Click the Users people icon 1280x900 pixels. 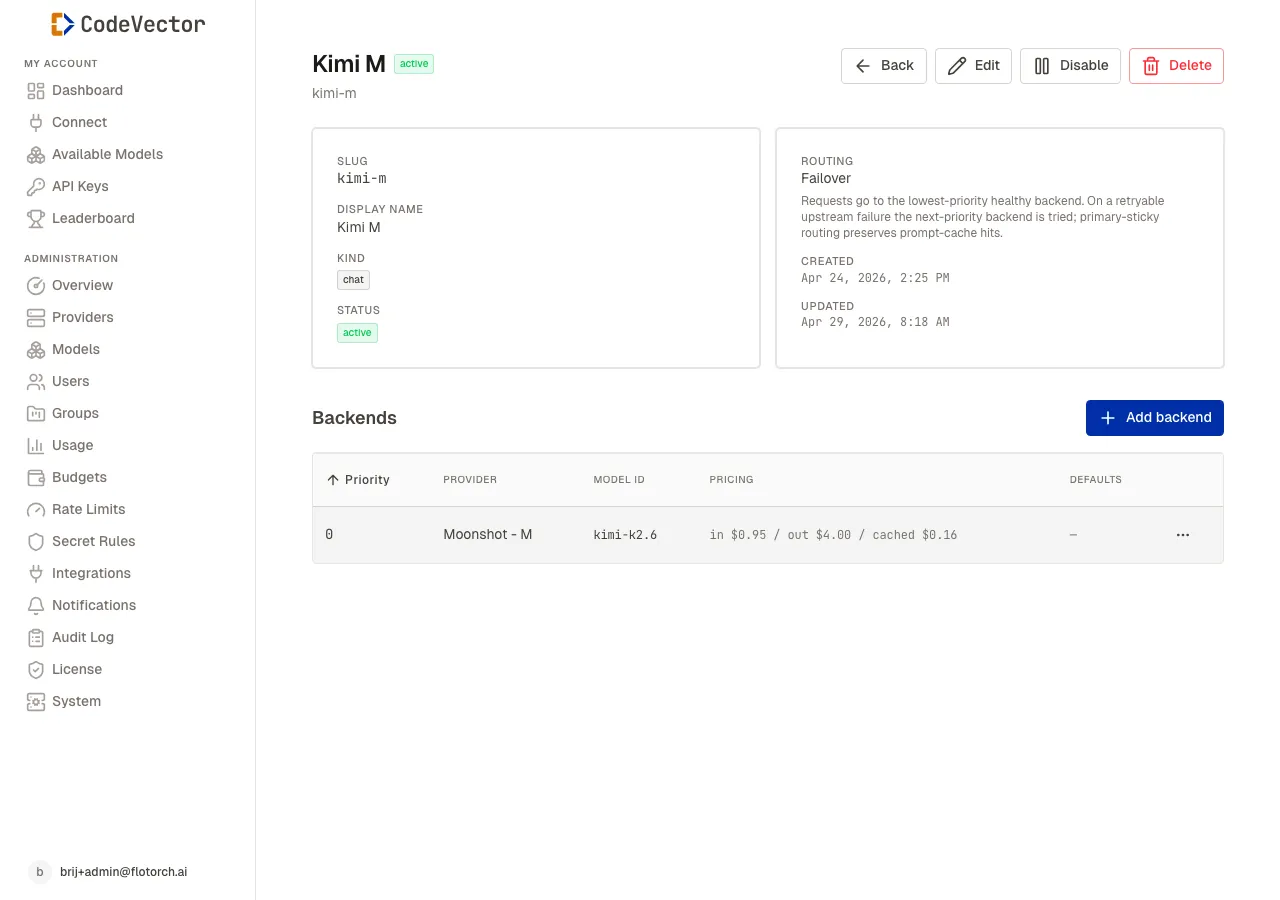[x=36, y=381]
